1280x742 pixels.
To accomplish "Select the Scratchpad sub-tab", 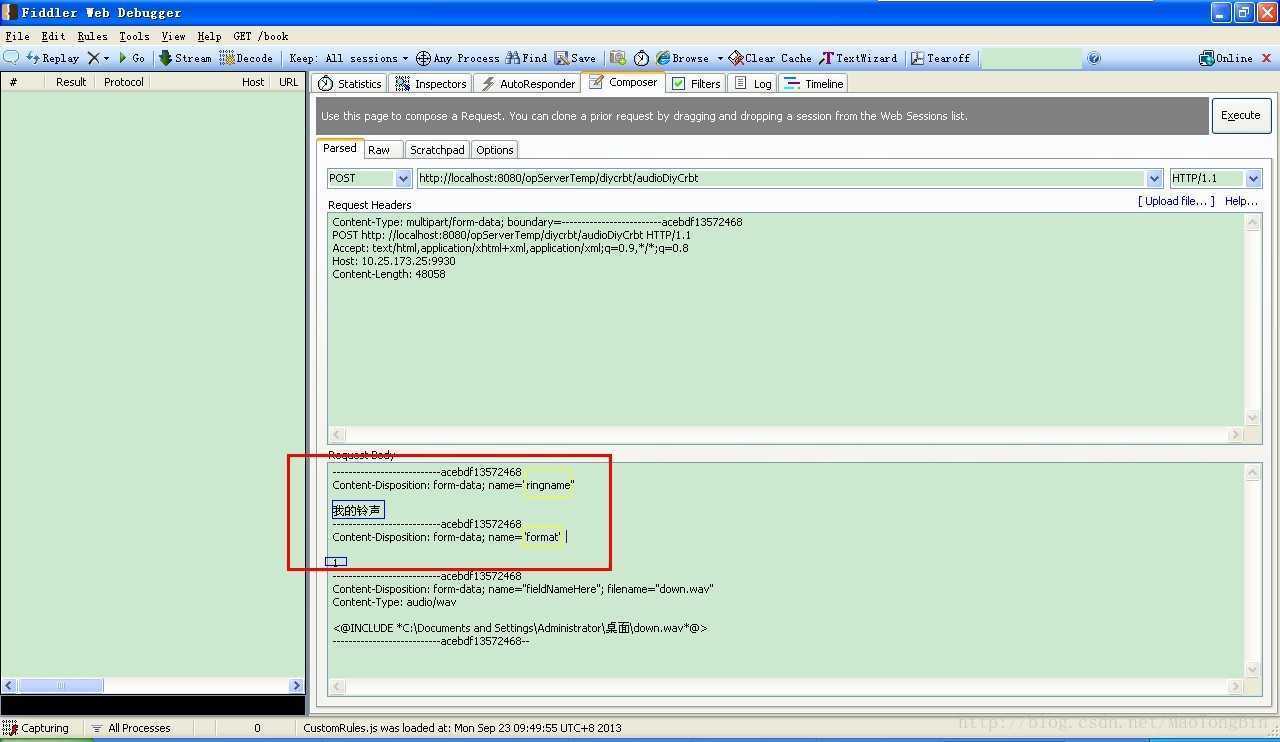I will click(x=437, y=150).
